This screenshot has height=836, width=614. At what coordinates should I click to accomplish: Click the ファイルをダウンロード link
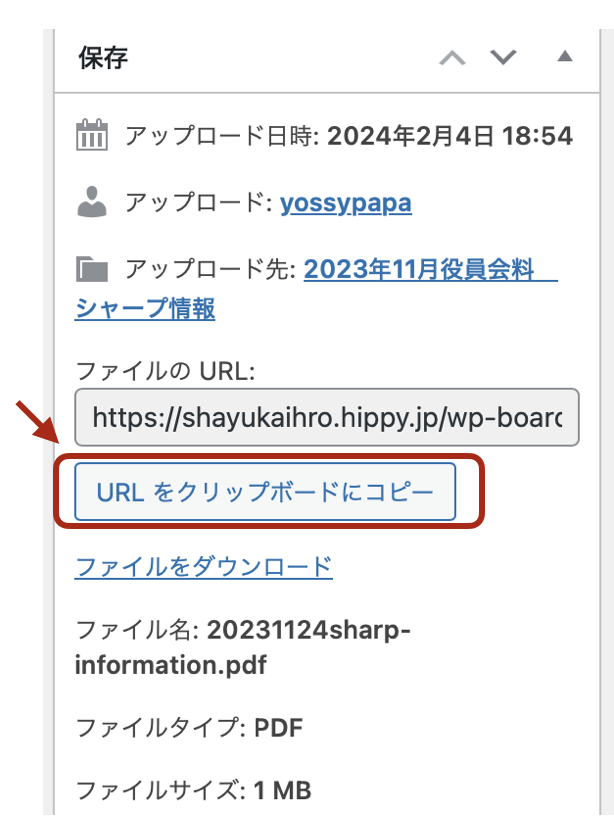(x=203, y=567)
